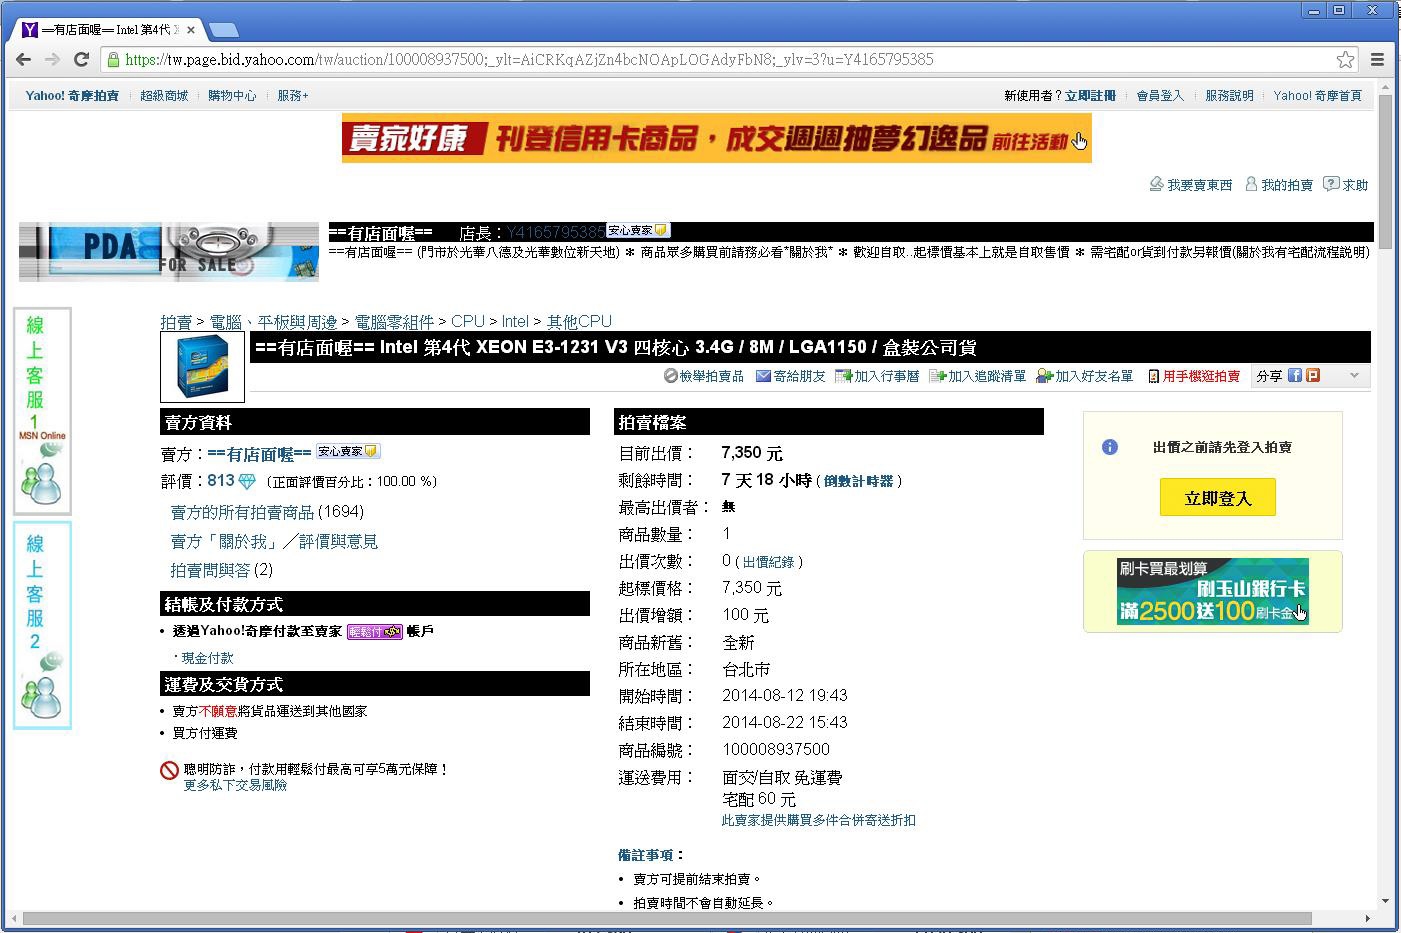Click the PDA For Sale store banner
1401x933 pixels.
169,251
